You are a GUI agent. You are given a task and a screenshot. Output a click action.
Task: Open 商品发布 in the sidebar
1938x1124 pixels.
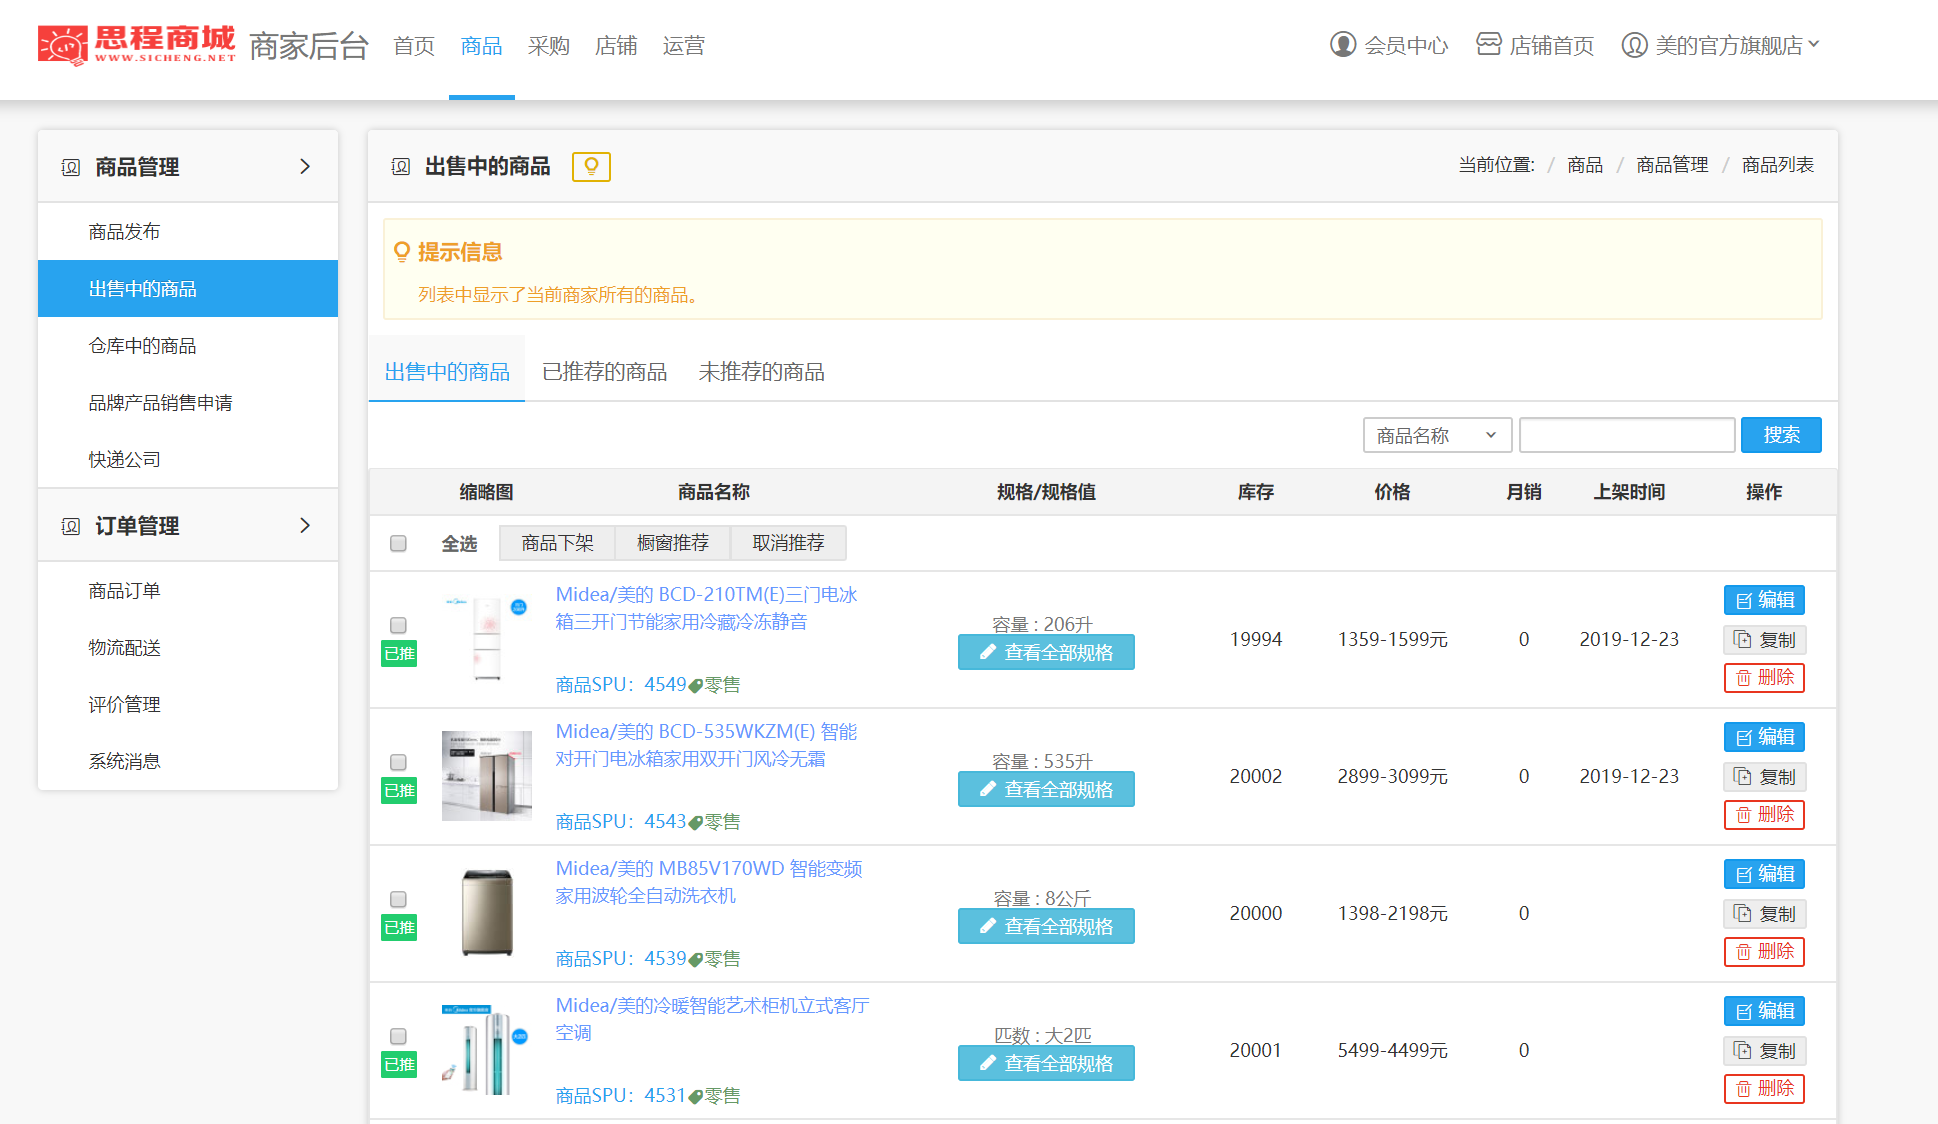pyautogui.click(x=188, y=232)
